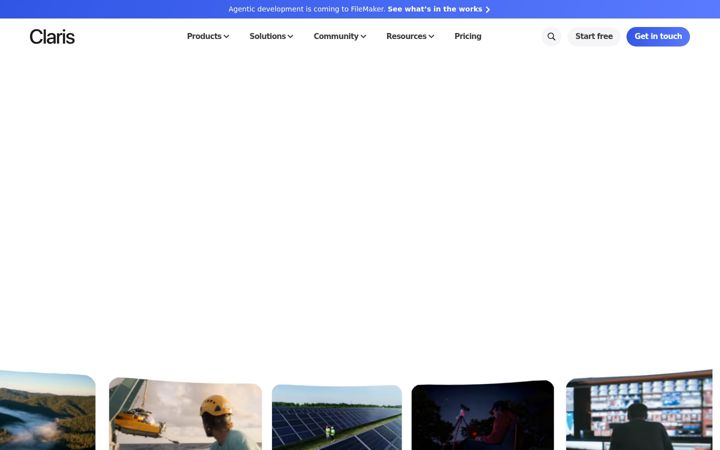Go to the Pricing page
720x450 pixels.
tap(468, 36)
